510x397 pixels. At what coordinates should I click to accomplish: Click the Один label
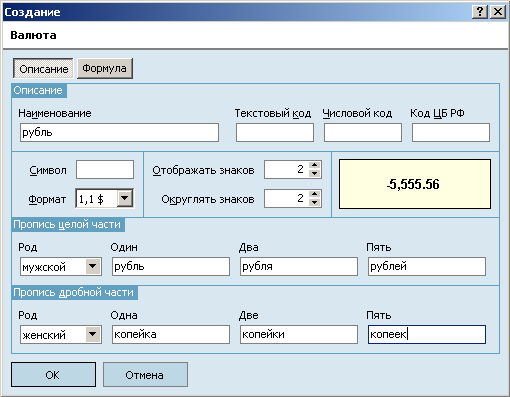pos(124,247)
